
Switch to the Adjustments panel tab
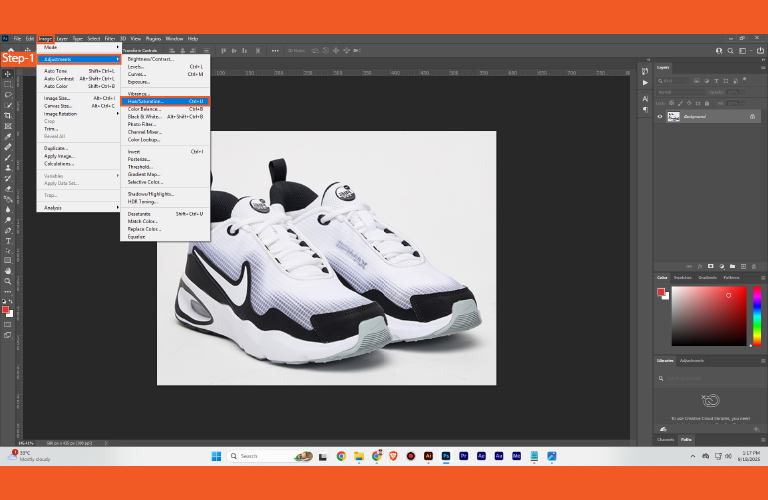coord(692,360)
